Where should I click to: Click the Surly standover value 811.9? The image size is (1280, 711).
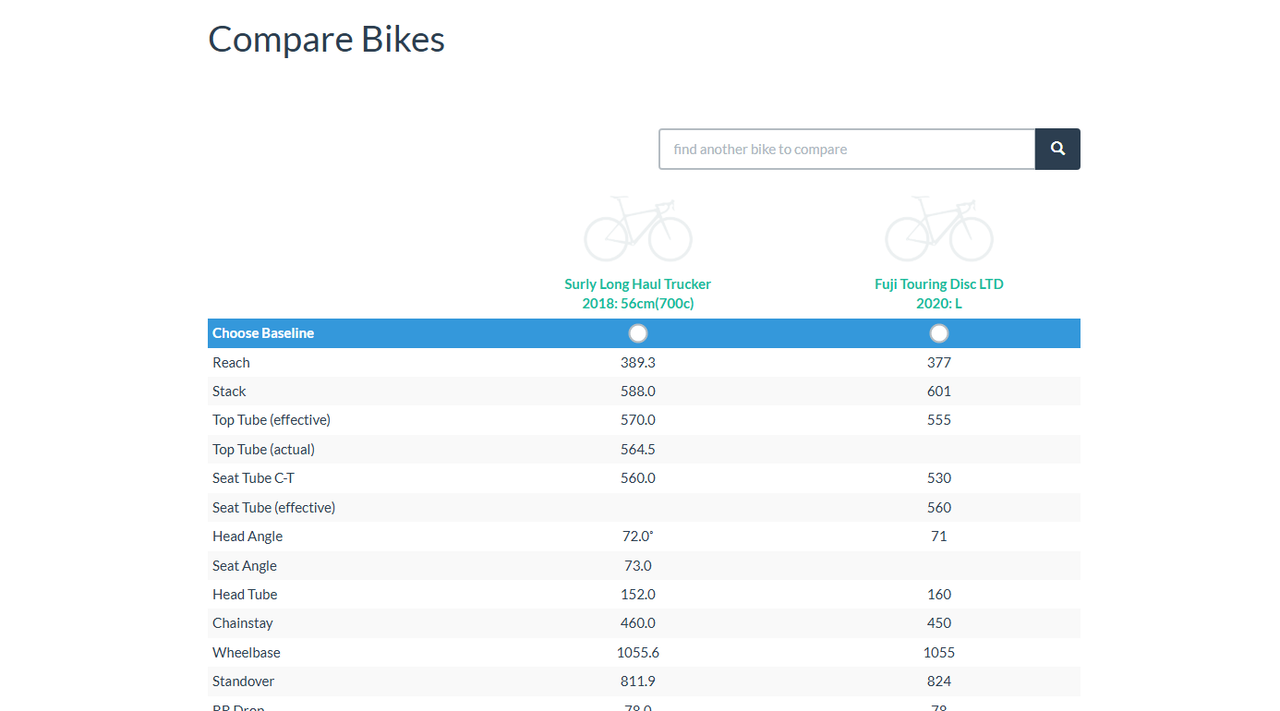pyautogui.click(x=638, y=681)
